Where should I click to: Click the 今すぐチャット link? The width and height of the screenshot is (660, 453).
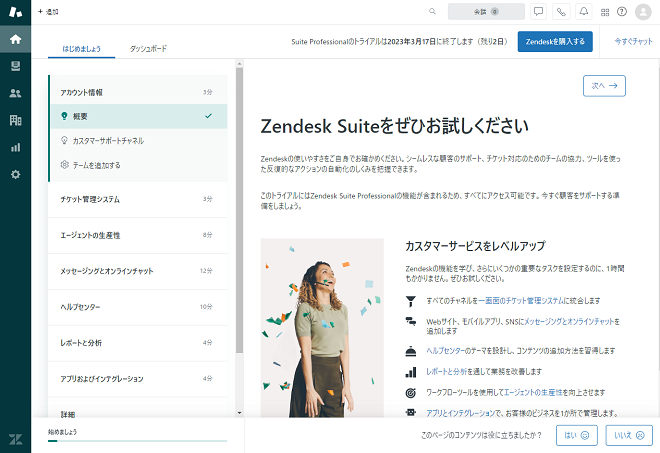pos(633,42)
